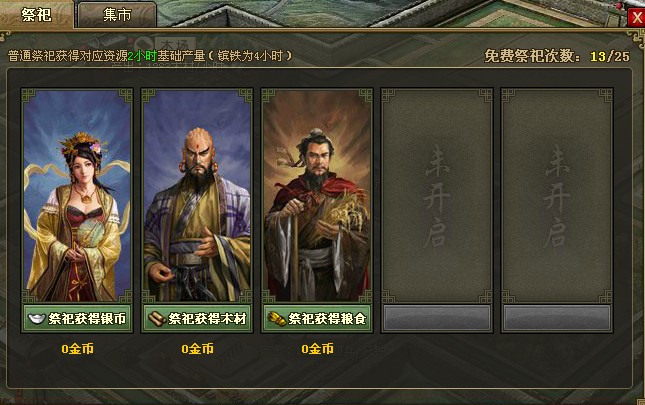Click the 免费祭祀次数 13/25 counter
This screenshot has height=405, width=645.
[x=557, y=56]
